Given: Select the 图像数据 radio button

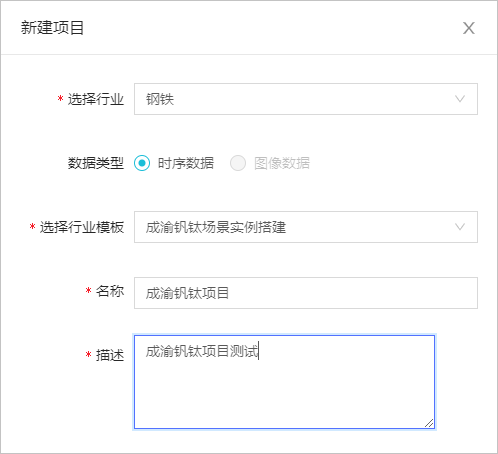Looking at the screenshot, I should click(238, 163).
